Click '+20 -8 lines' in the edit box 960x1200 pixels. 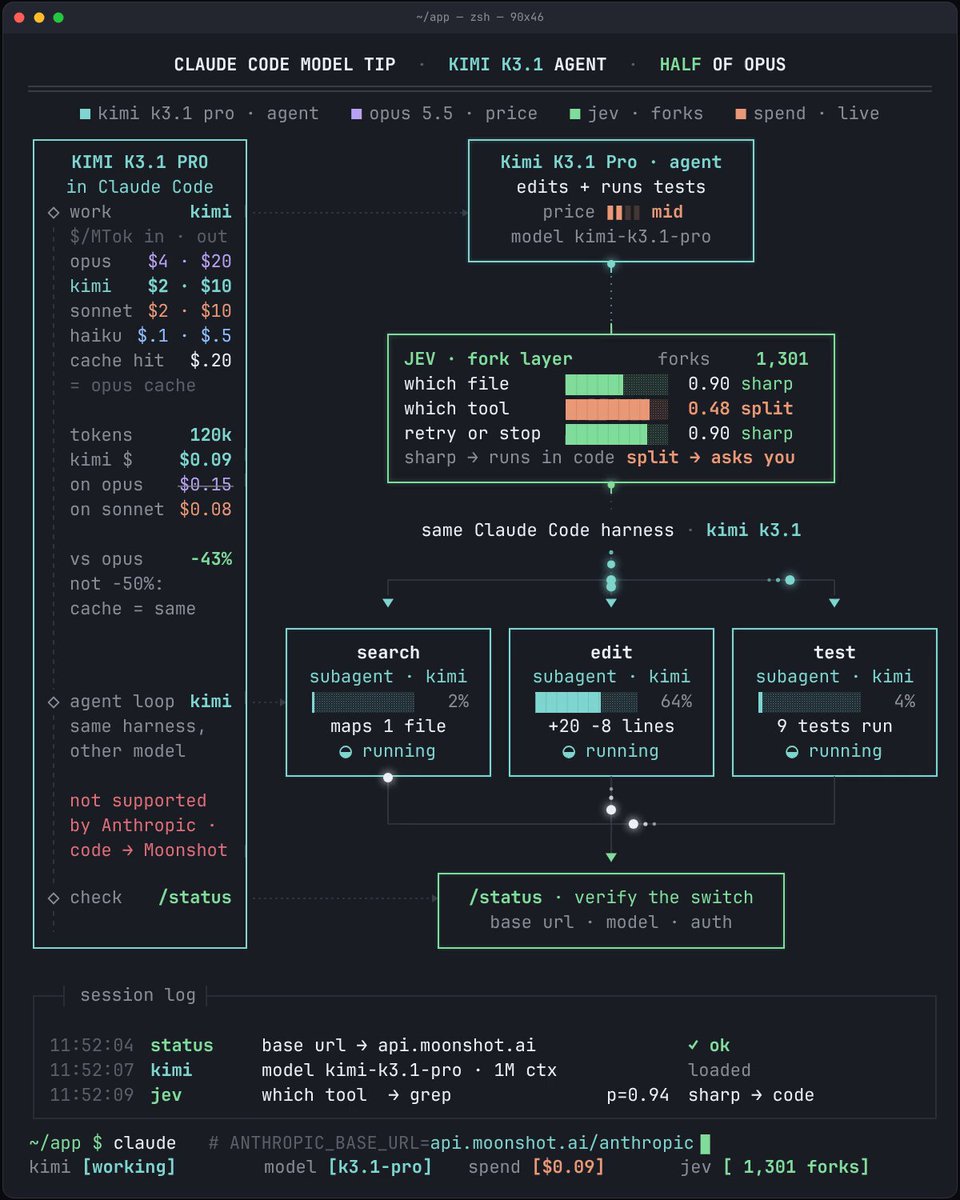coord(611,726)
